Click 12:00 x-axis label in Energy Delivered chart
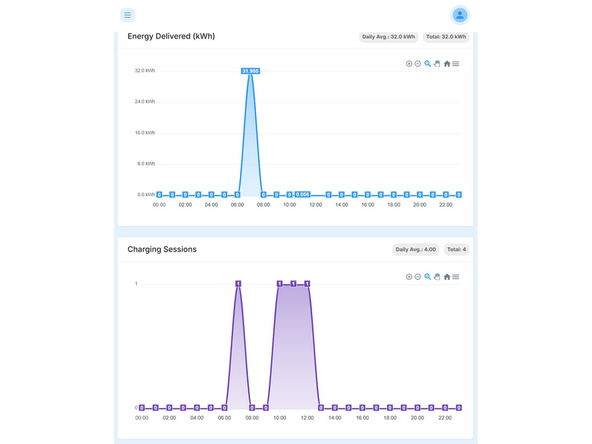Screen dimensions: 592x444 pyautogui.click(x=316, y=205)
